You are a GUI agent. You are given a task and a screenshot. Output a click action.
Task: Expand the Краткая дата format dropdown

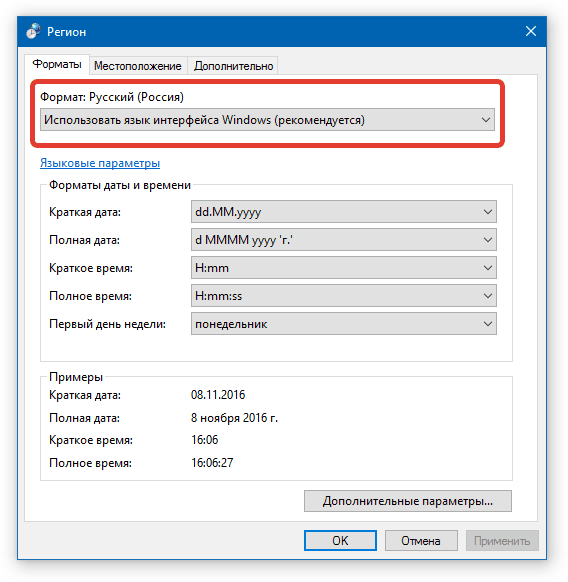click(488, 212)
